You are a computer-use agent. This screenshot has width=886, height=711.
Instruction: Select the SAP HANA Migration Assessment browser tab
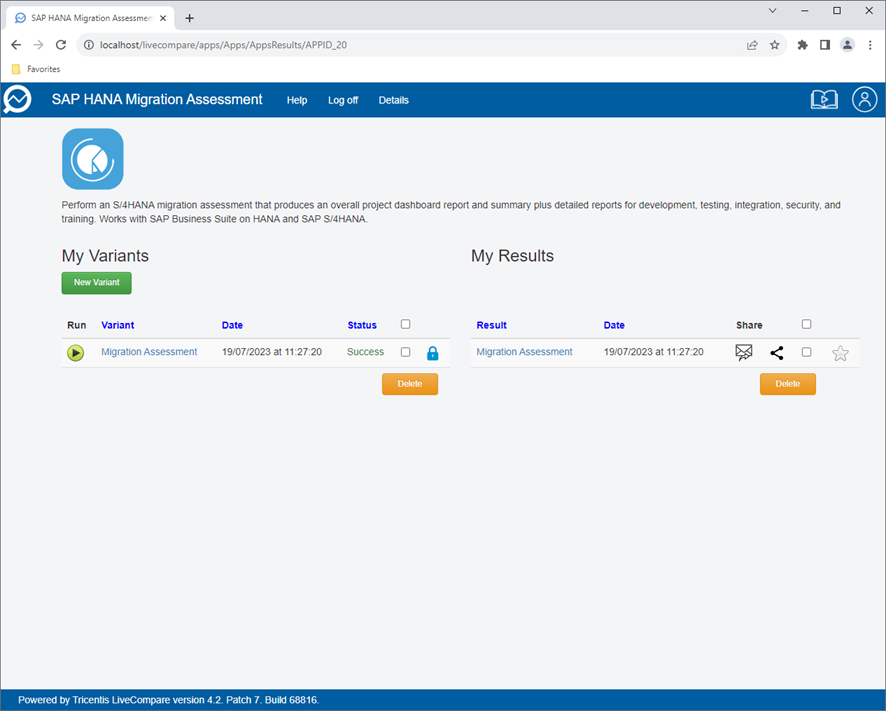tap(90, 18)
